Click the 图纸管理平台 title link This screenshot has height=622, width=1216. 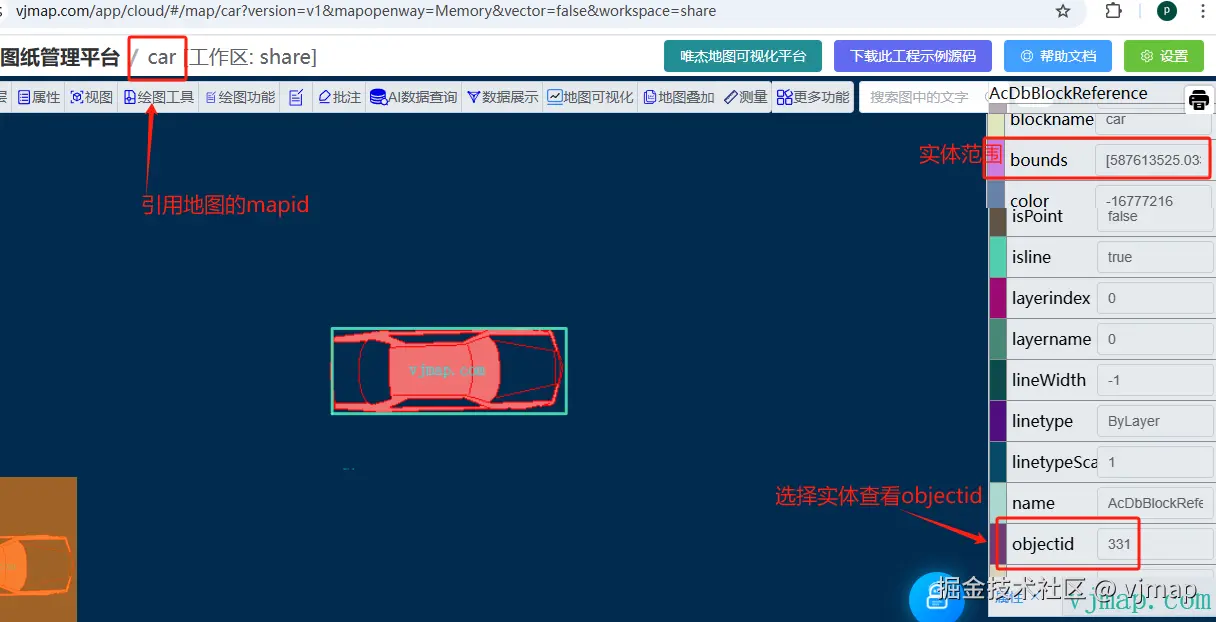[x=60, y=57]
